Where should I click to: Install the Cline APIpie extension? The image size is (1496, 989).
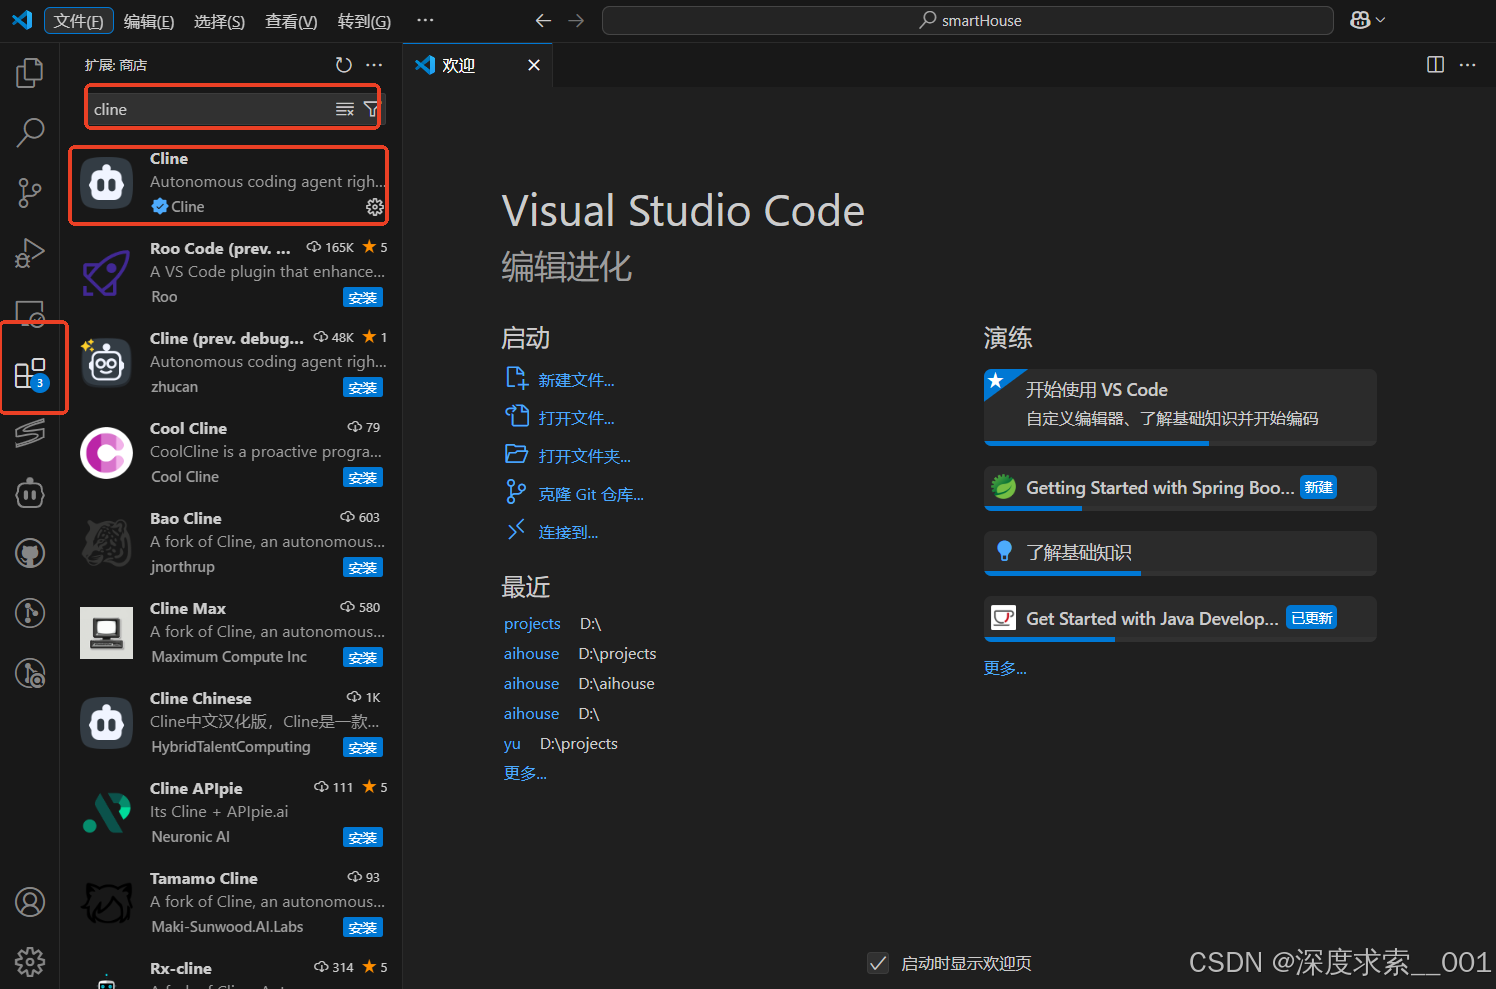point(363,838)
